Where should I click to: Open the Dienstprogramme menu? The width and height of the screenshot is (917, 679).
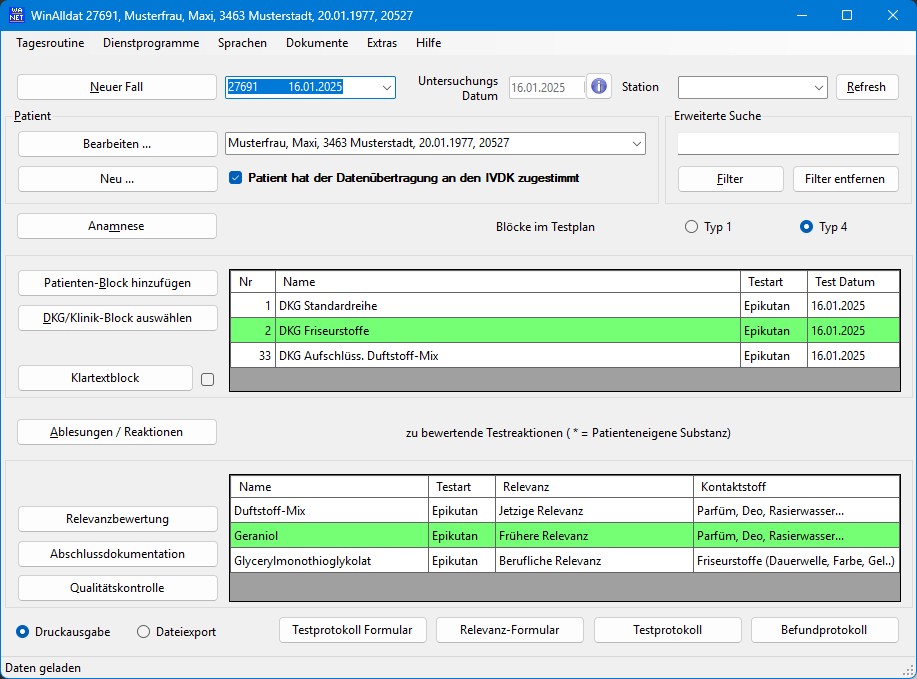pyautogui.click(x=151, y=43)
